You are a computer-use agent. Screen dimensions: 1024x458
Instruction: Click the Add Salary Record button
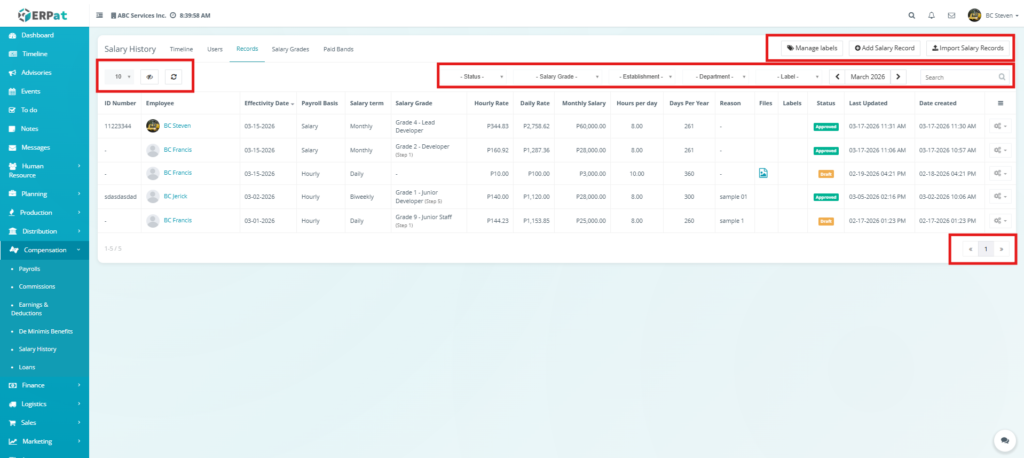coord(884,47)
